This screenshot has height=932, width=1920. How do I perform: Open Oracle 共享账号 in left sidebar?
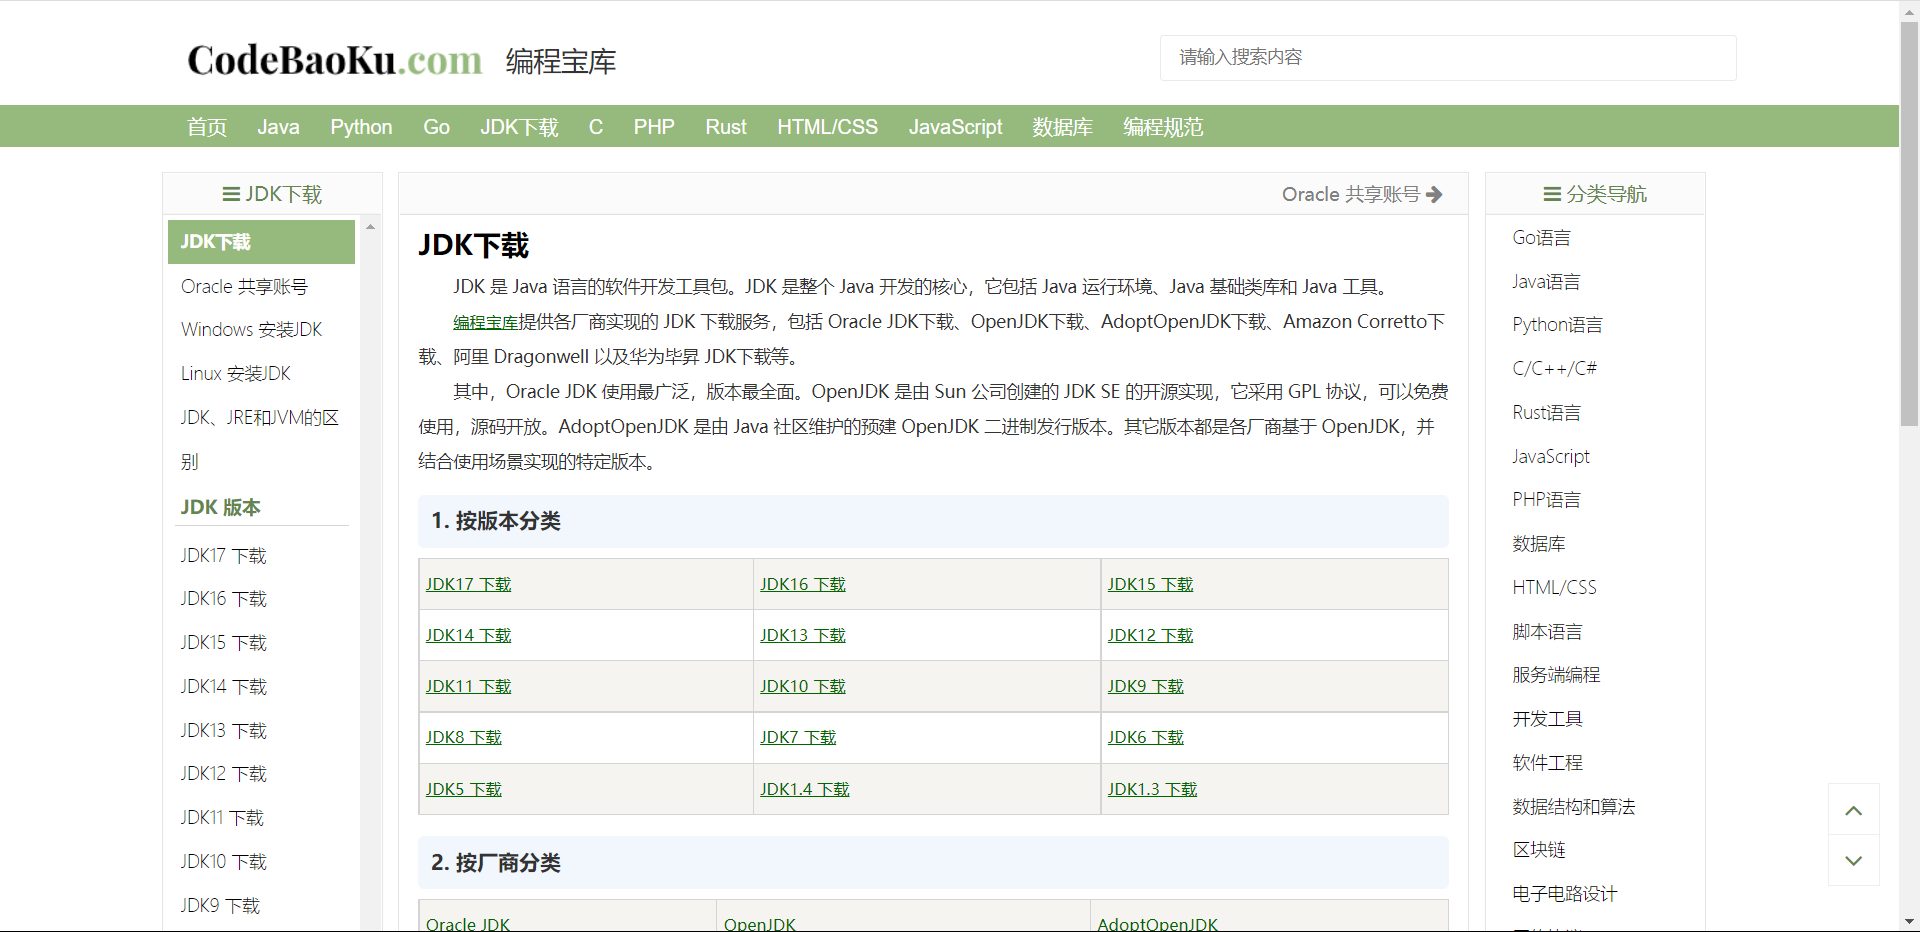coord(244,286)
